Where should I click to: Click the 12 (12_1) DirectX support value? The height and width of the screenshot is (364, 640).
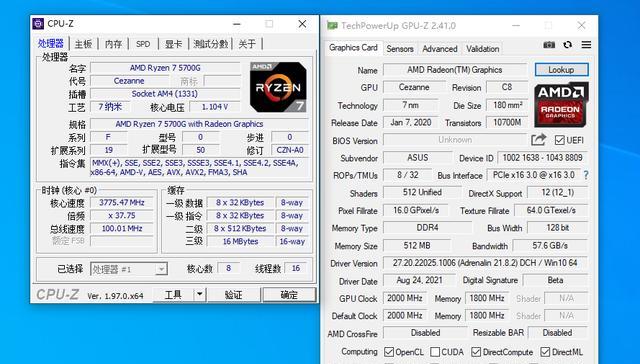pos(558,192)
